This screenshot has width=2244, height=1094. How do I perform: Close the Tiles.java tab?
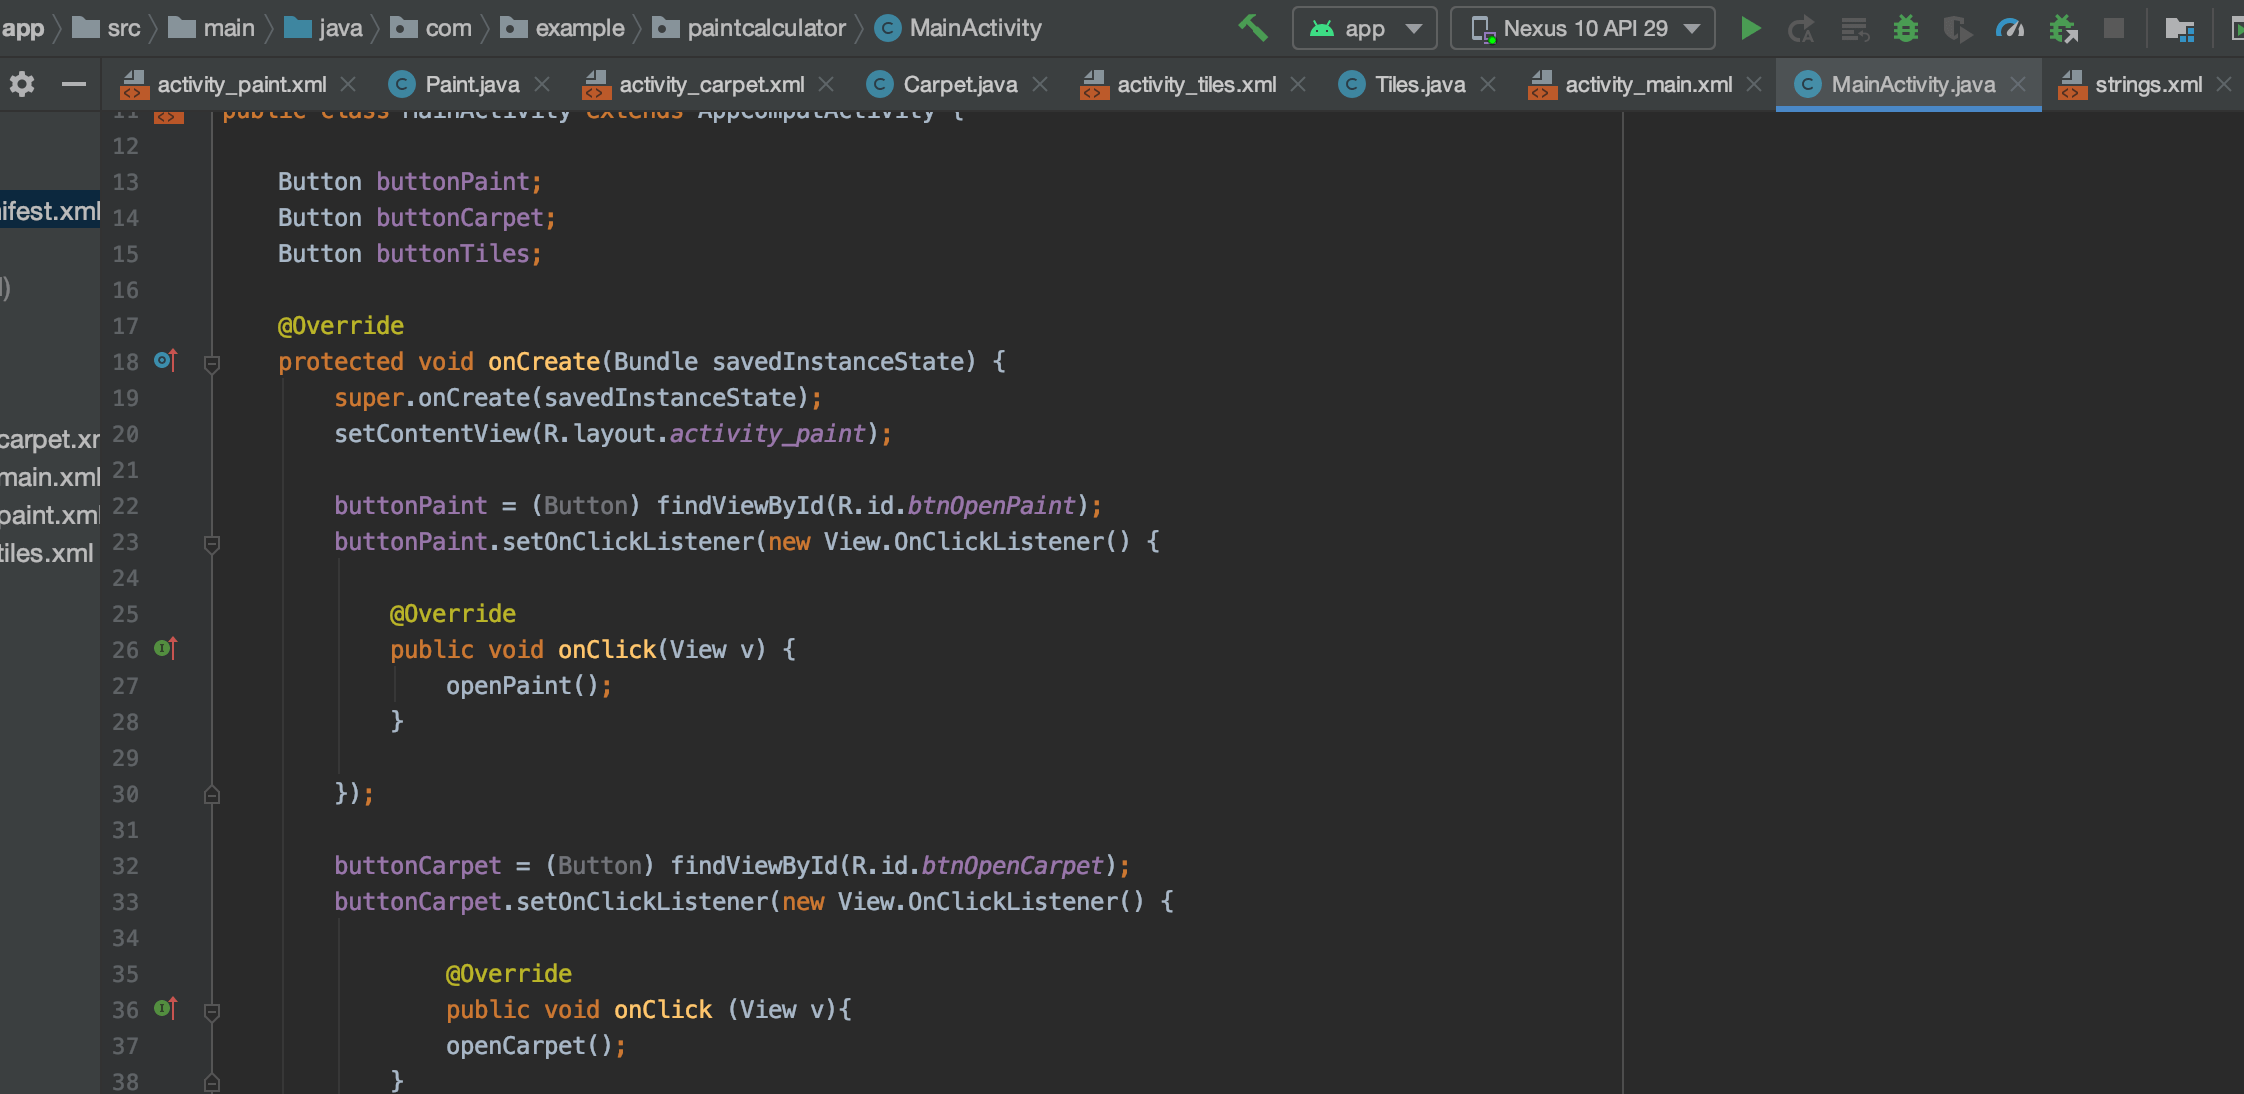click(x=1488, y=84)
